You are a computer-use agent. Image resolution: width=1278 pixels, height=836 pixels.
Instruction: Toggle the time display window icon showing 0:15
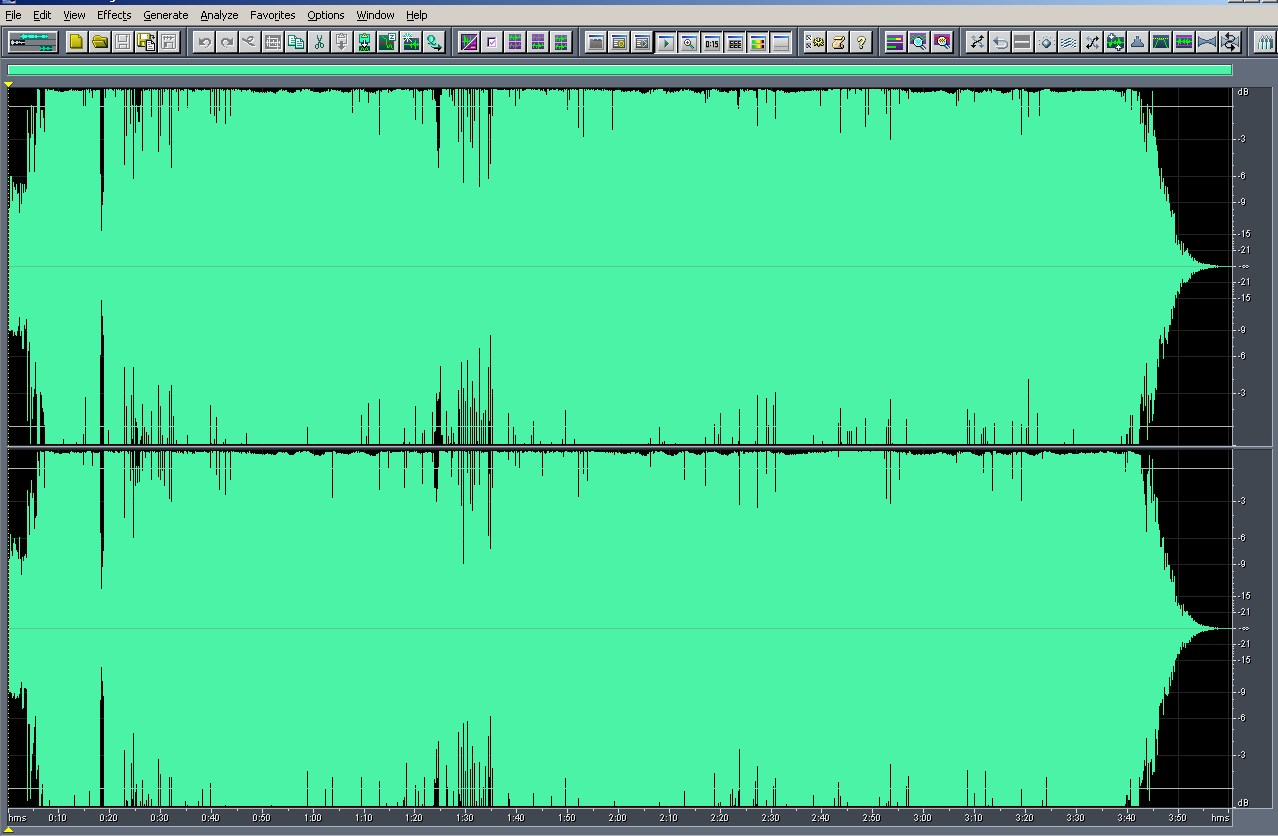711,42
